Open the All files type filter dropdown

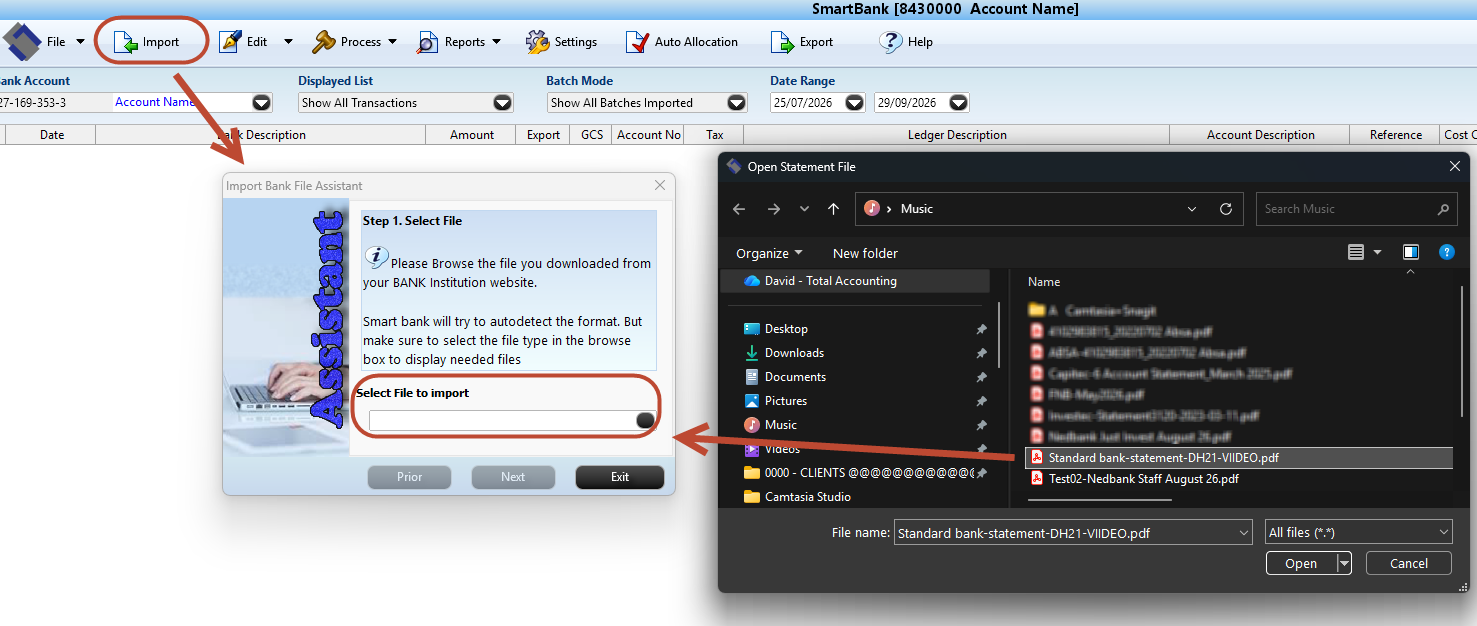tap(1358, 533)
